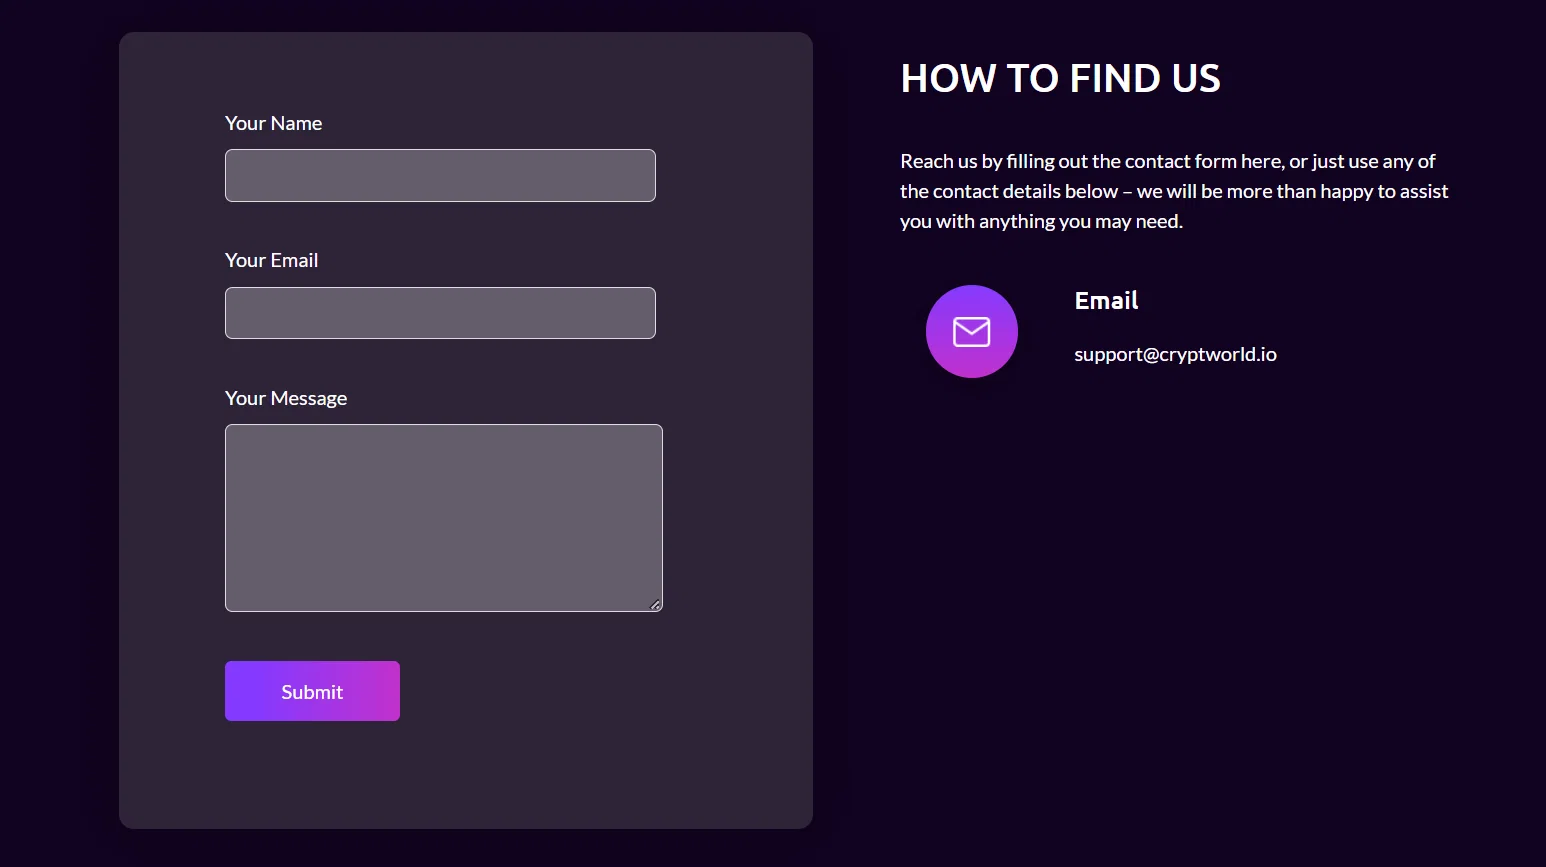The image size is (1546, 867).
Task: Click the purple envelope email icon
Action: pos(971,331)
